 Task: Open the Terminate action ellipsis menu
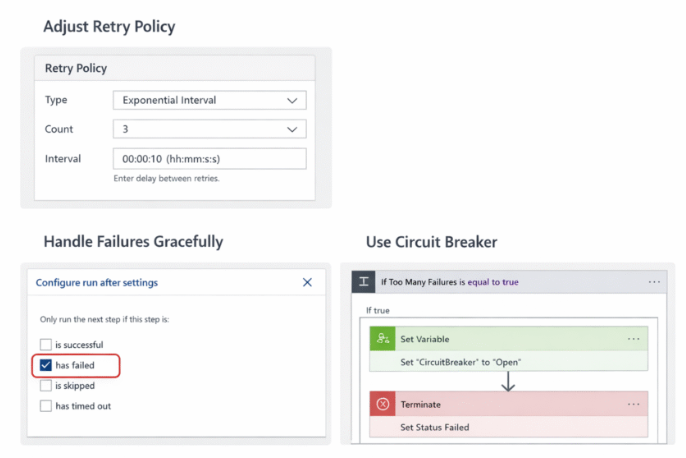[633, 404]
